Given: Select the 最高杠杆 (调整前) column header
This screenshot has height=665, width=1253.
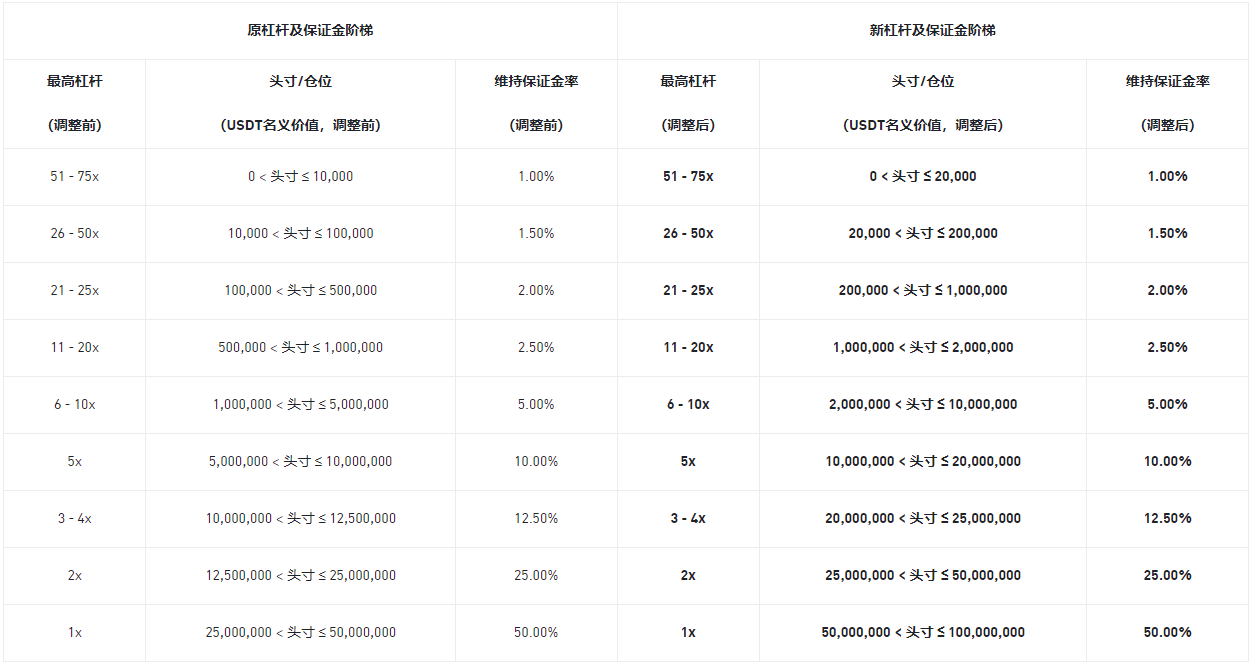Looking at the screenshot, I should click(74, 103).
